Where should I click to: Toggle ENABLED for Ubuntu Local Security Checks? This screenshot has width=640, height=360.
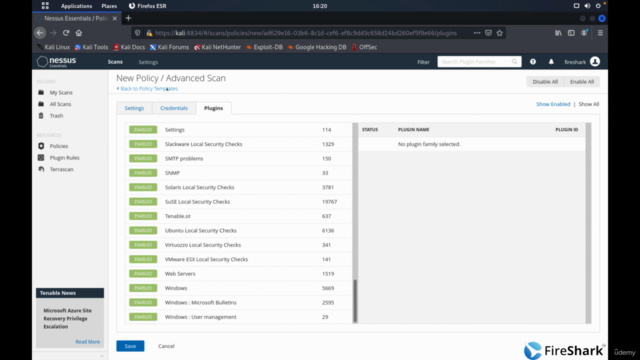tap(143, 230)
